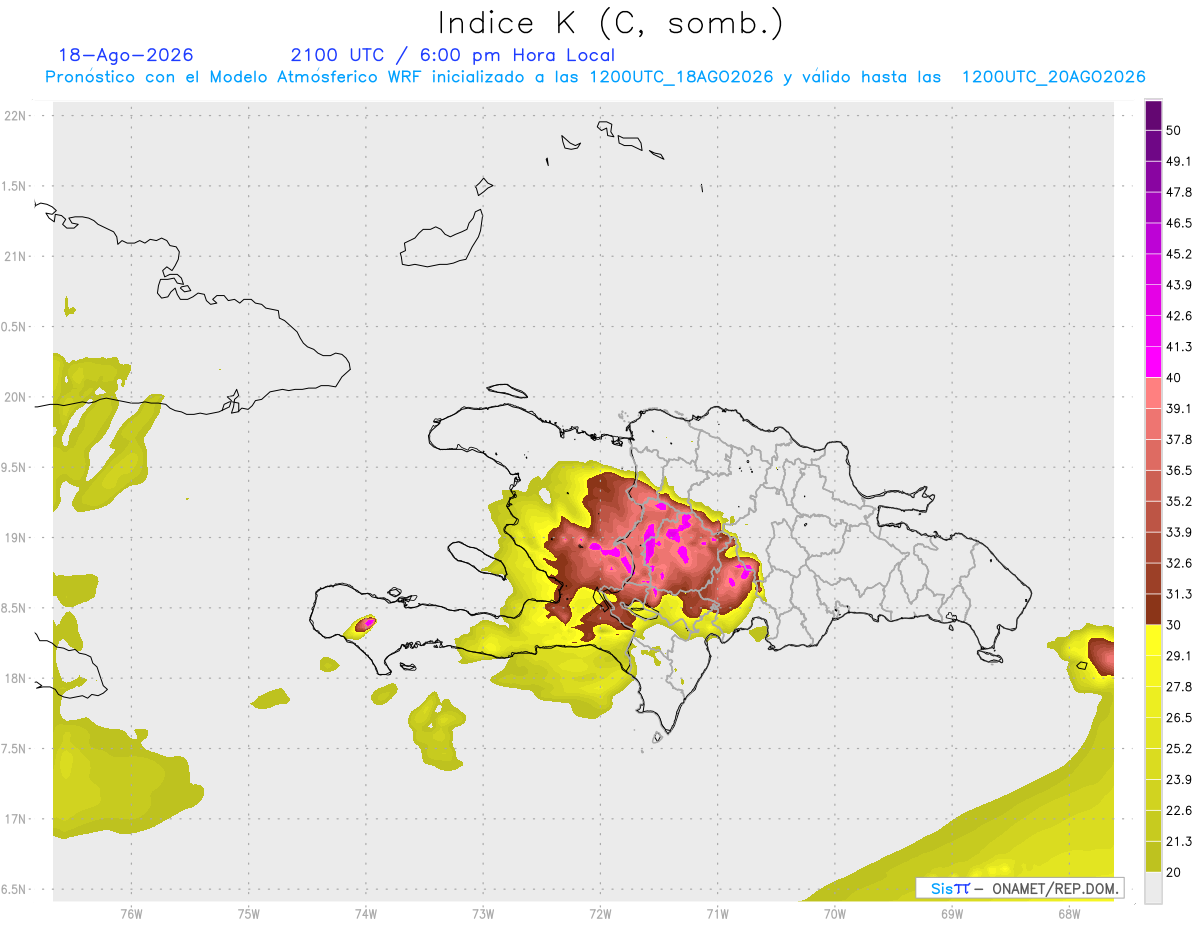Click "Pronostico con el Modelo Atmosferico WRF" text

pyautogui.click(x=235, y=77)
